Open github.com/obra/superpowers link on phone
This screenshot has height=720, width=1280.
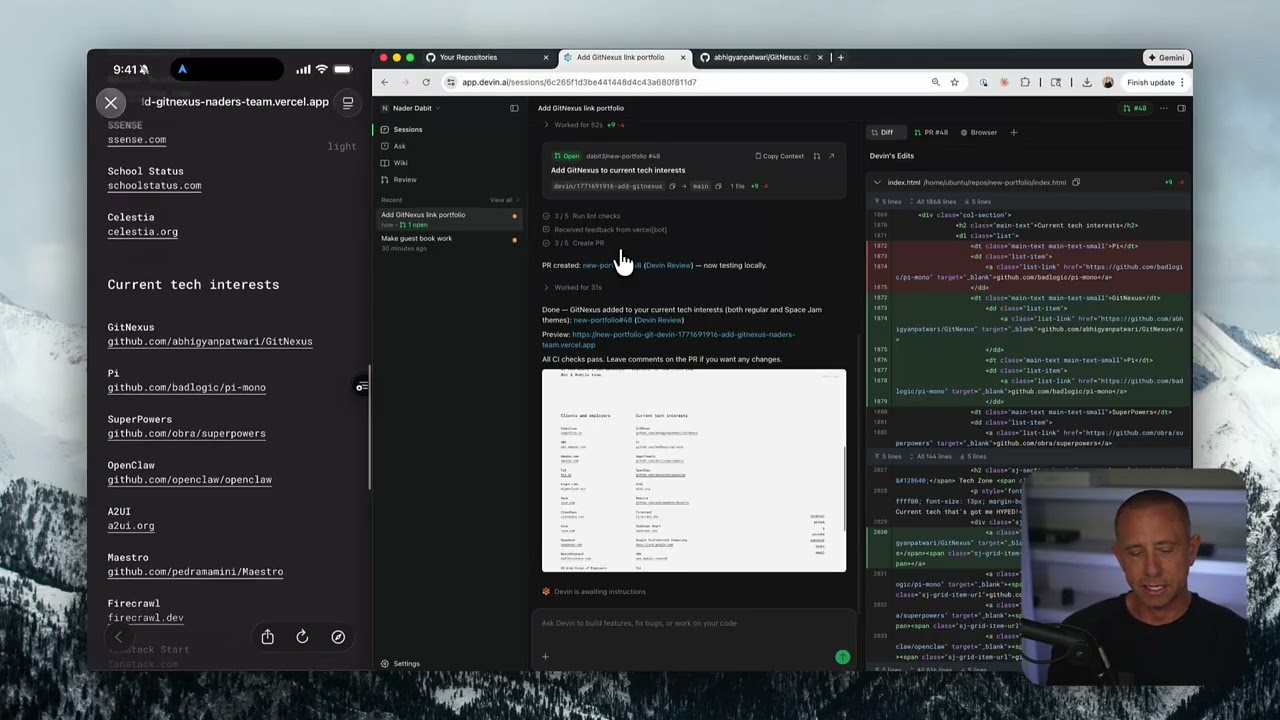click(x=187, y=434)
